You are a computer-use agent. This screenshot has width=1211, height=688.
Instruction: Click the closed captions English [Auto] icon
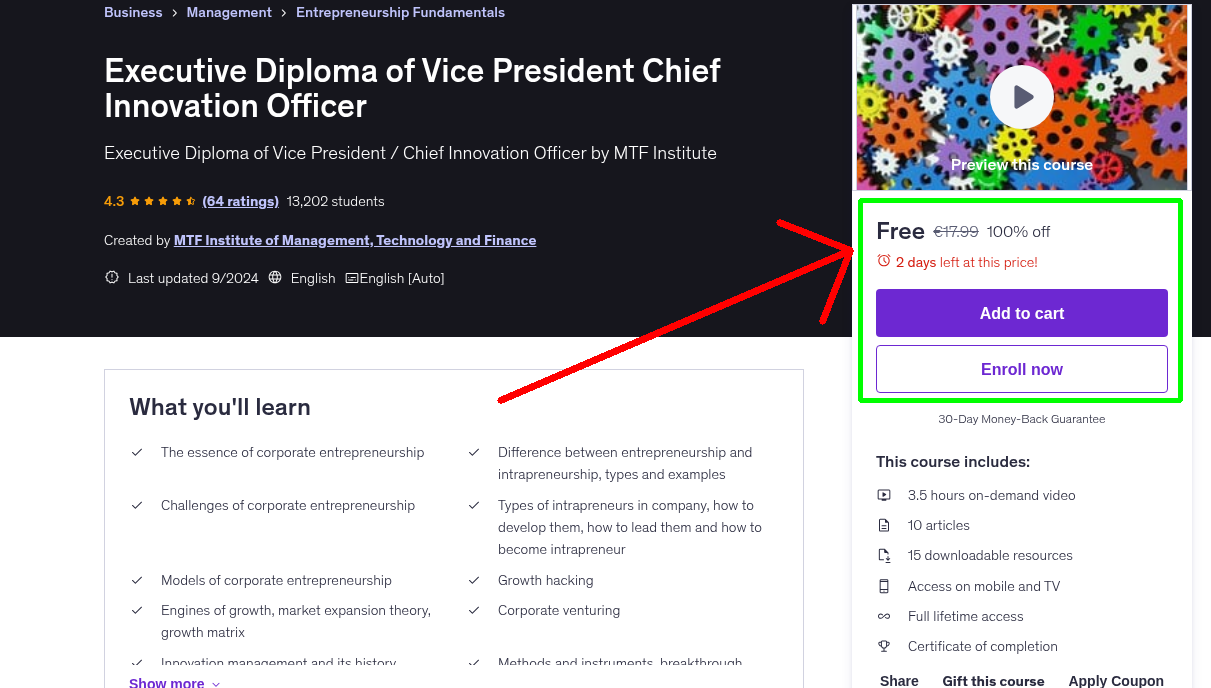pyautogui.click(x=351, y=277)
